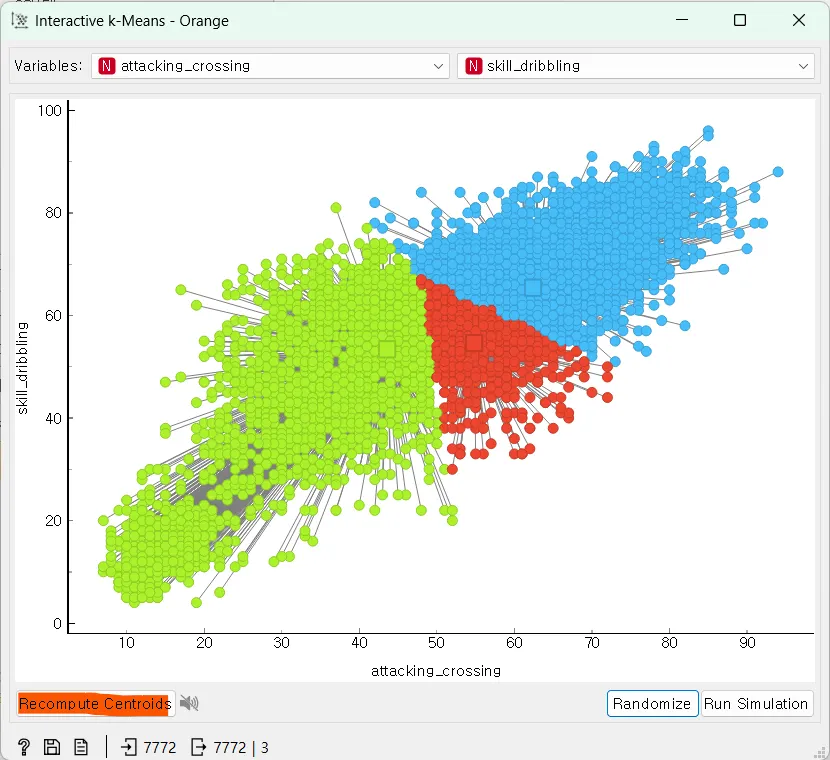Open the attacking_crossing variable dropdown
The height and width of the screenshot is (760, 830).
270,66
